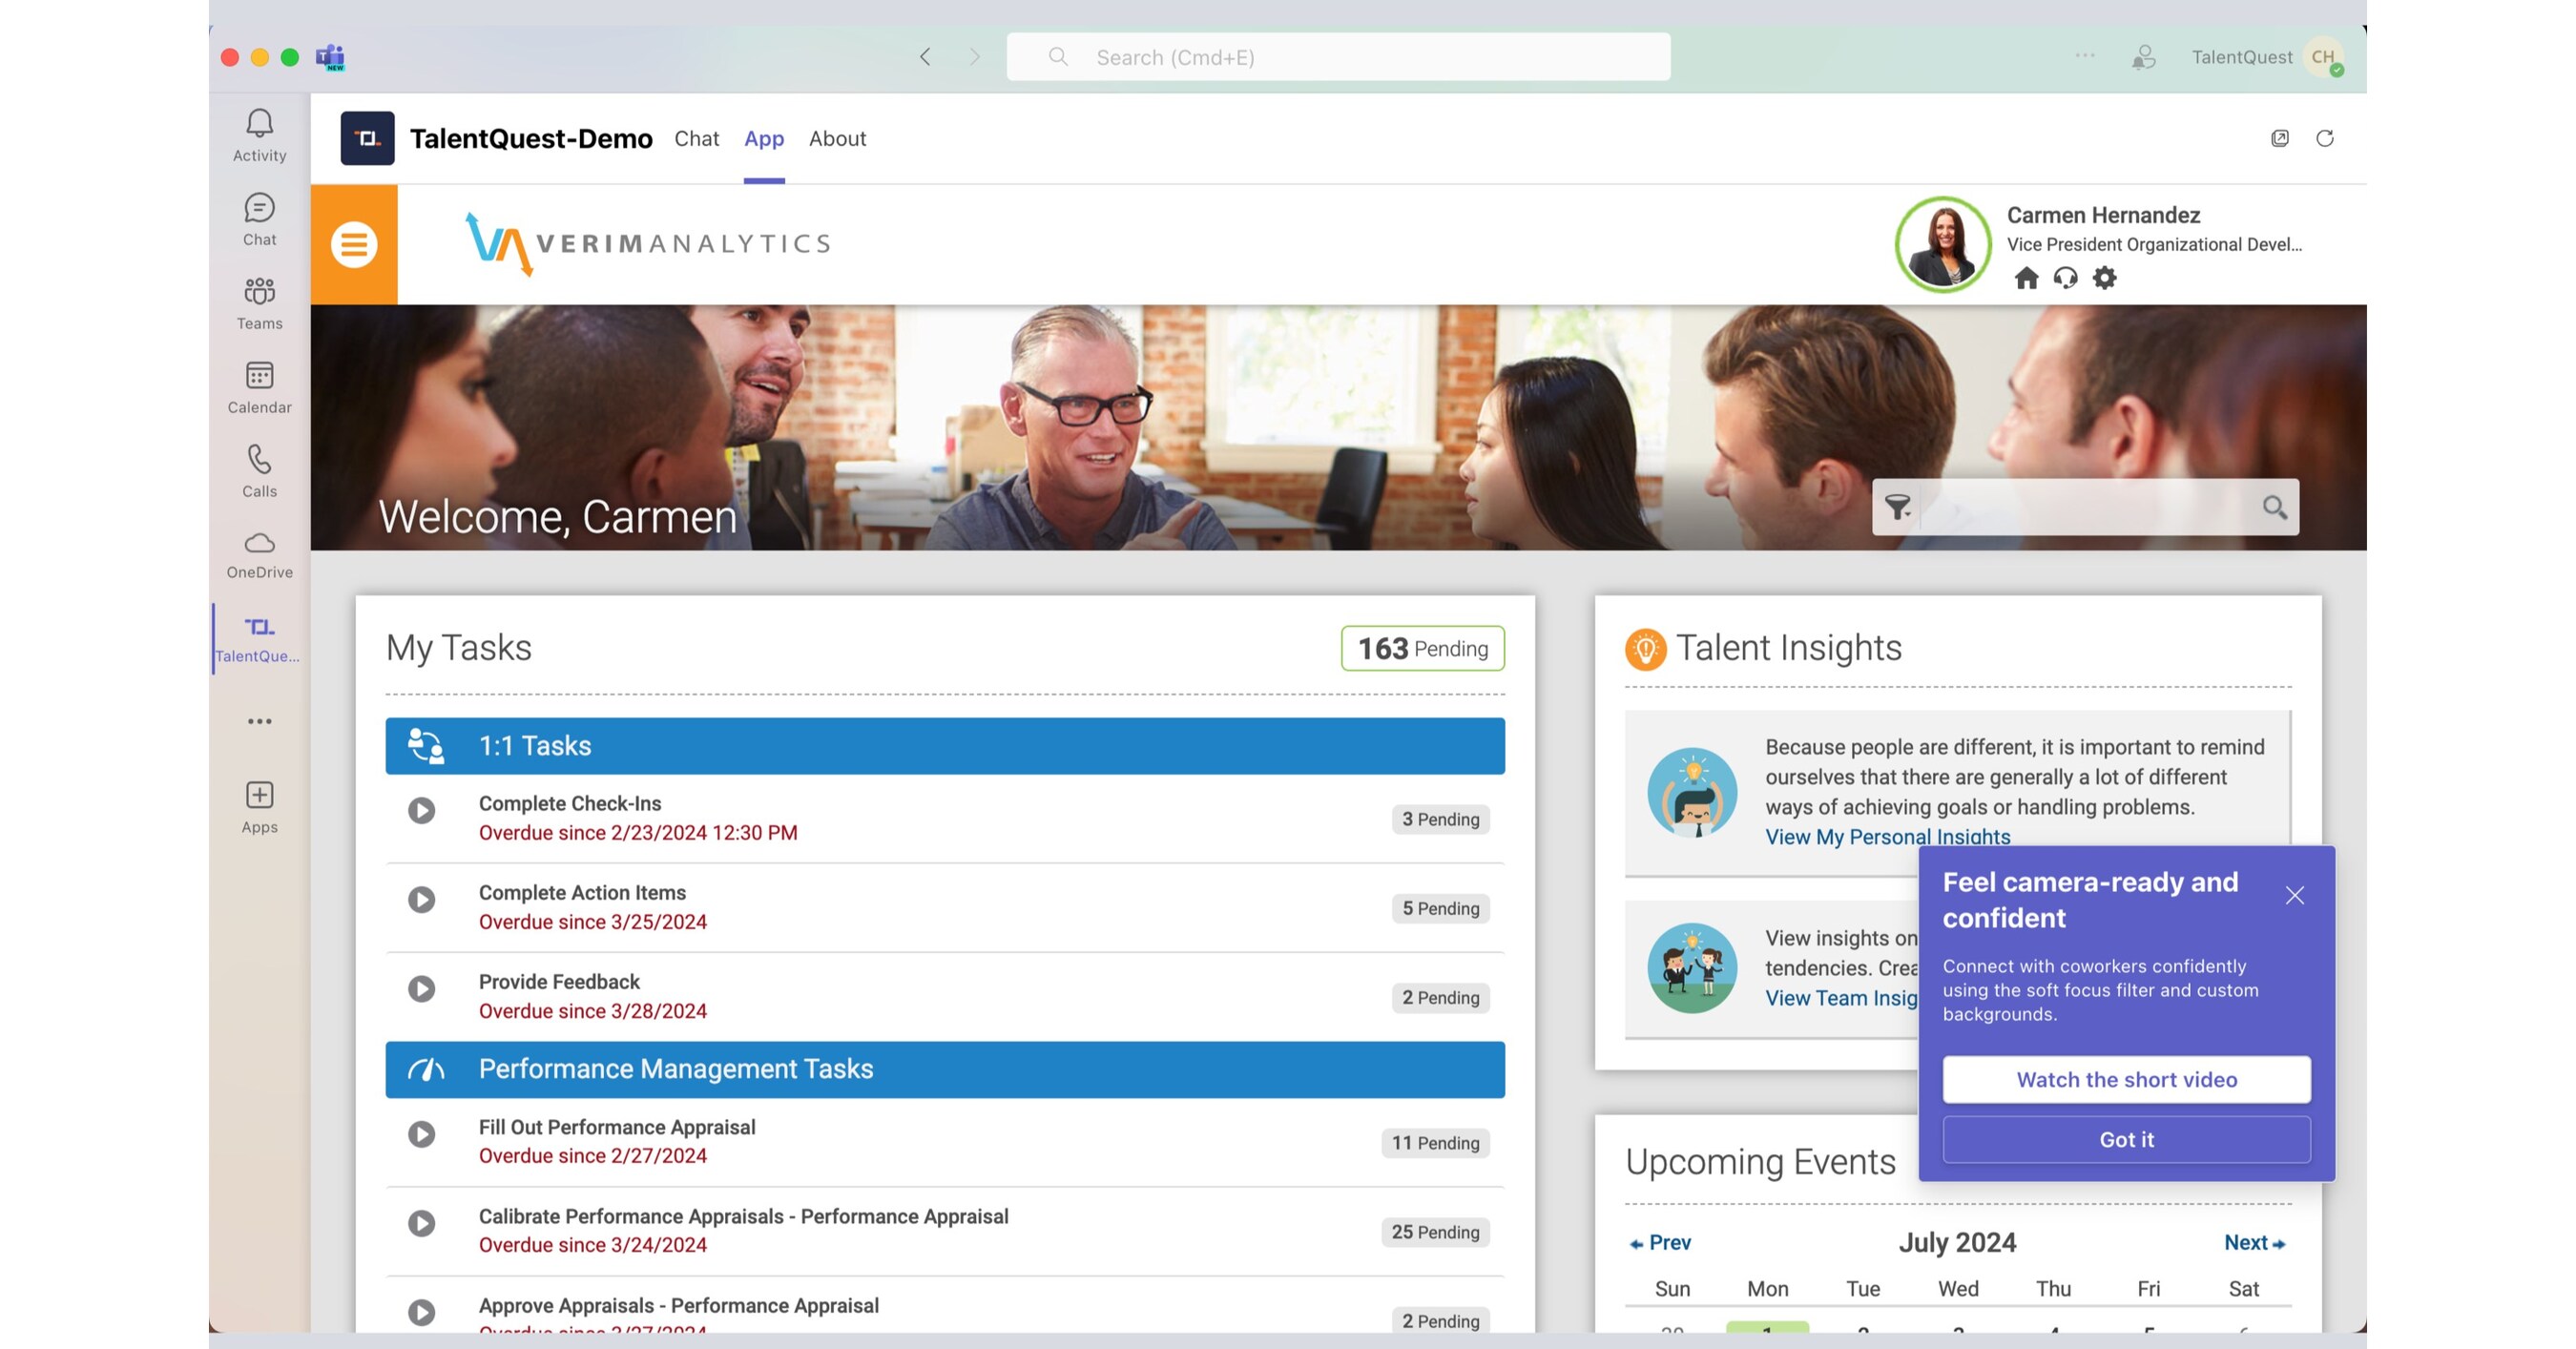Open the more options (...) in the Teams sidebar
Image resolution: width=2576 pixels, height=1349 pixels.
259,720
